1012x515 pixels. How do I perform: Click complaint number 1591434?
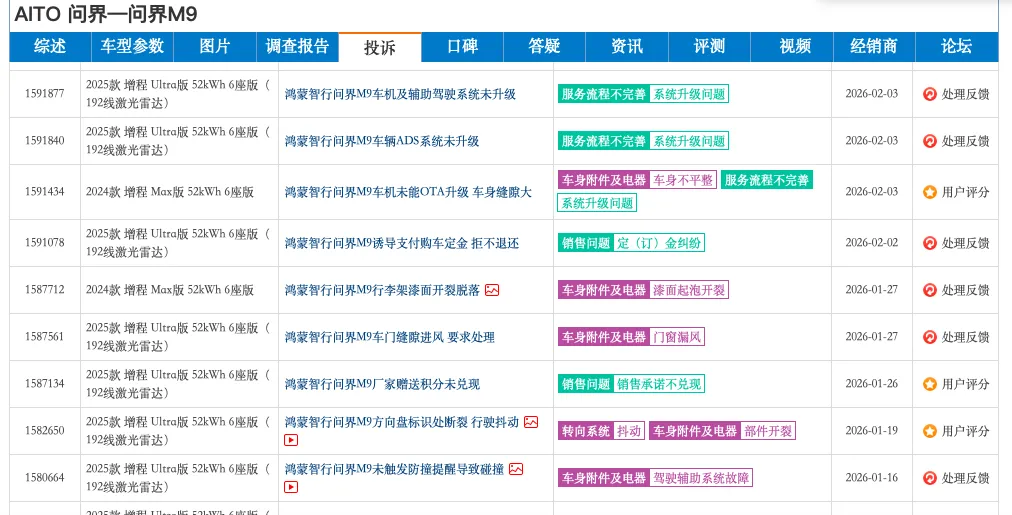click(x=45, y=192)
